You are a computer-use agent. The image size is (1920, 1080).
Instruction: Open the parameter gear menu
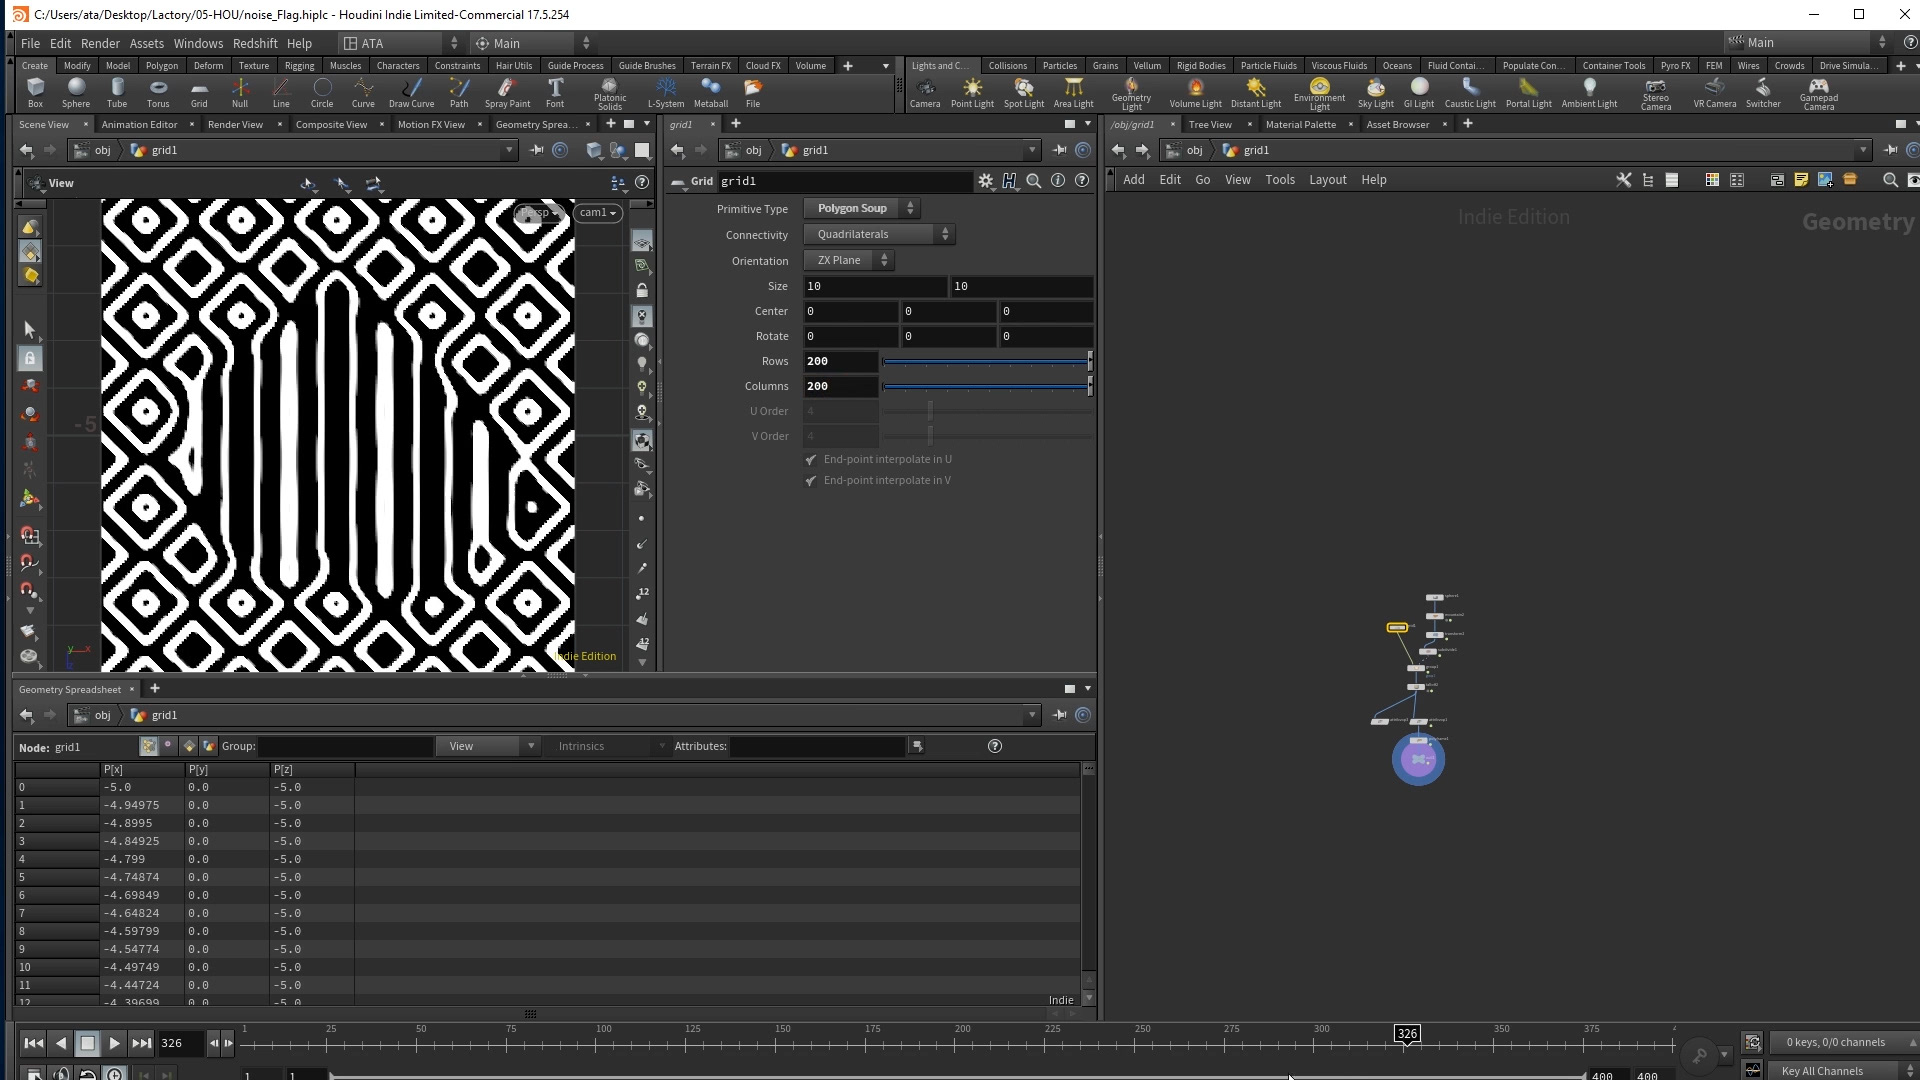(x=986, y=181)
